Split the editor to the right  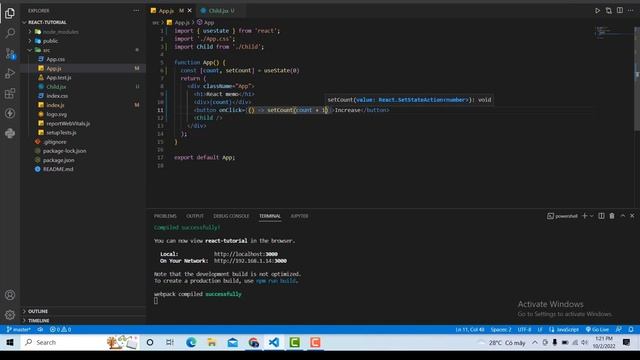click(x=620, y=11)
